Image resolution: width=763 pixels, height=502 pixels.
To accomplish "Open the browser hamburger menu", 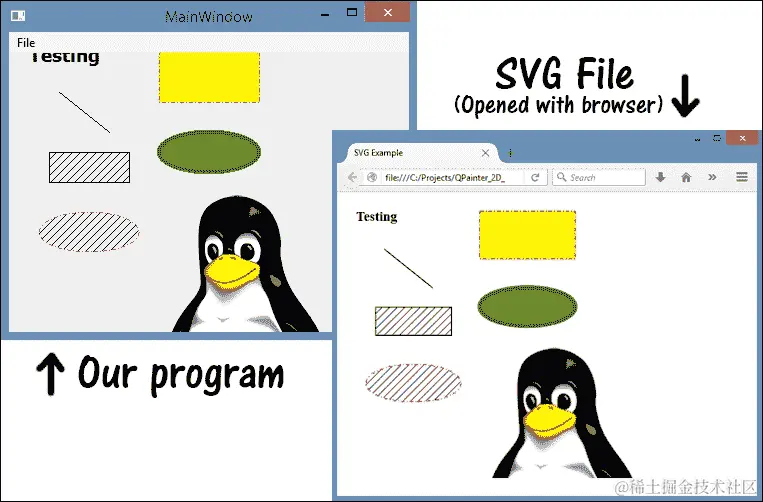I will point(742,177).
